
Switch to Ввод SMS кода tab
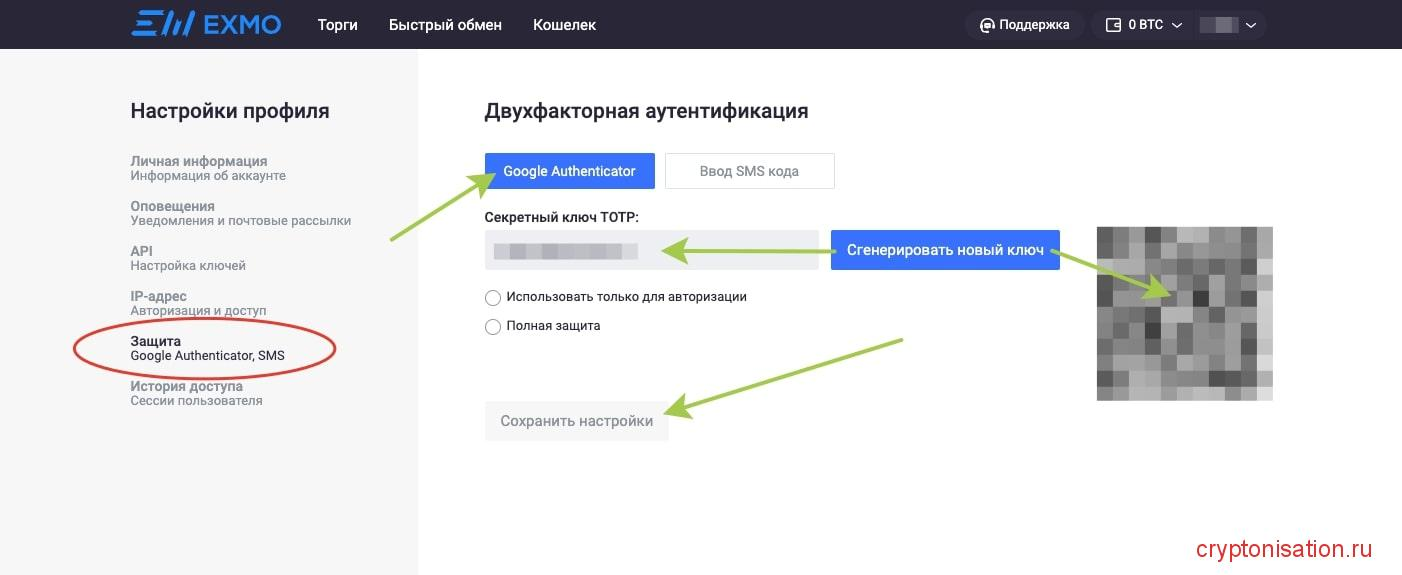click(749, 171)
